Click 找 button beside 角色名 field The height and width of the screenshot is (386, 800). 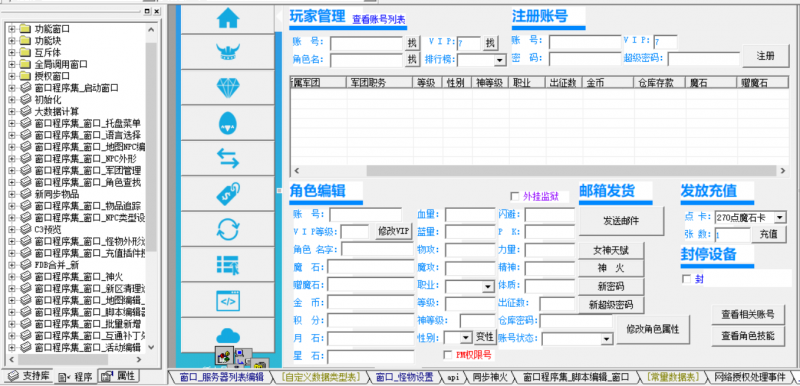(412, 60)
